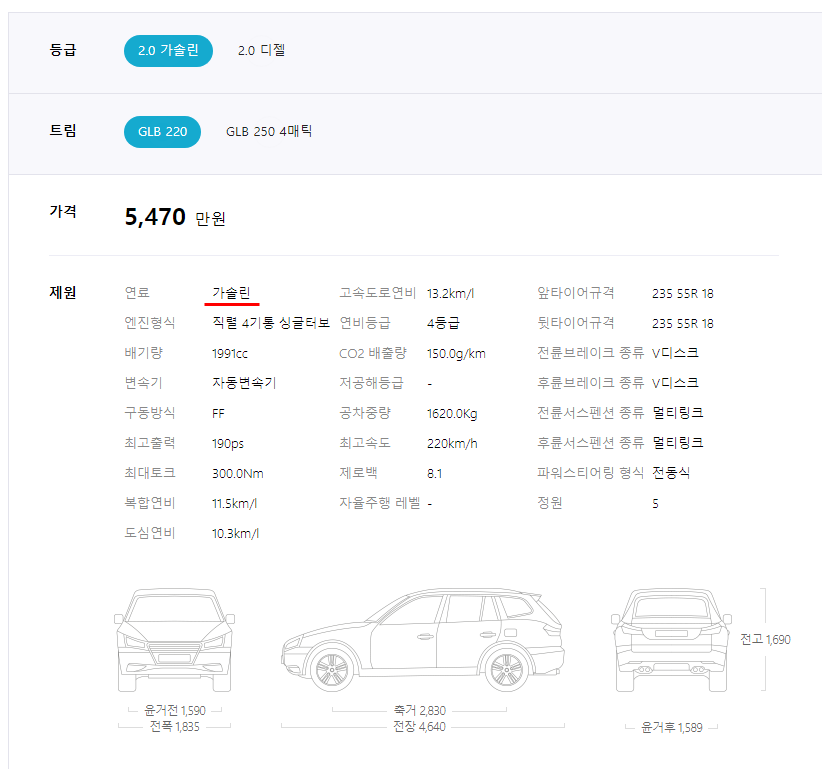
Task: Click max power value 190ps
Action: pos(228,443)
